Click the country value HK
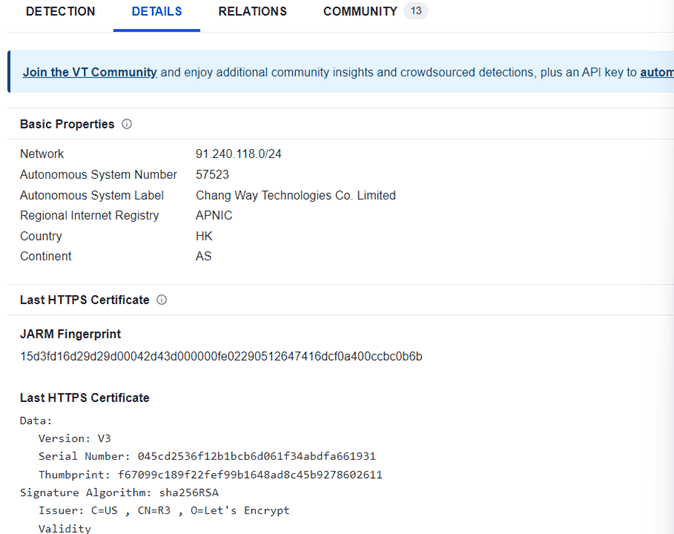The height and width of the screenshot is (534, 674). (204, 237)
